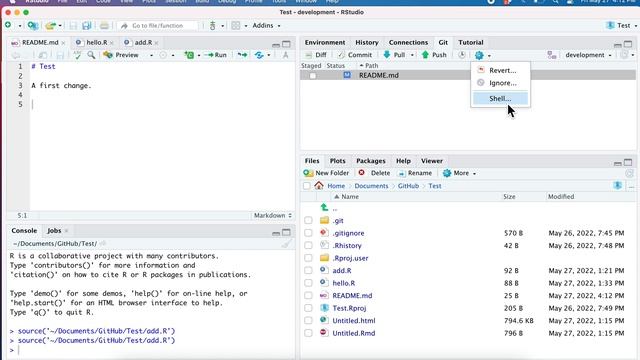The width and height of the screenshot is (640, 360).
Task: Open the Markdown file type selector
Action: [273, 215]
